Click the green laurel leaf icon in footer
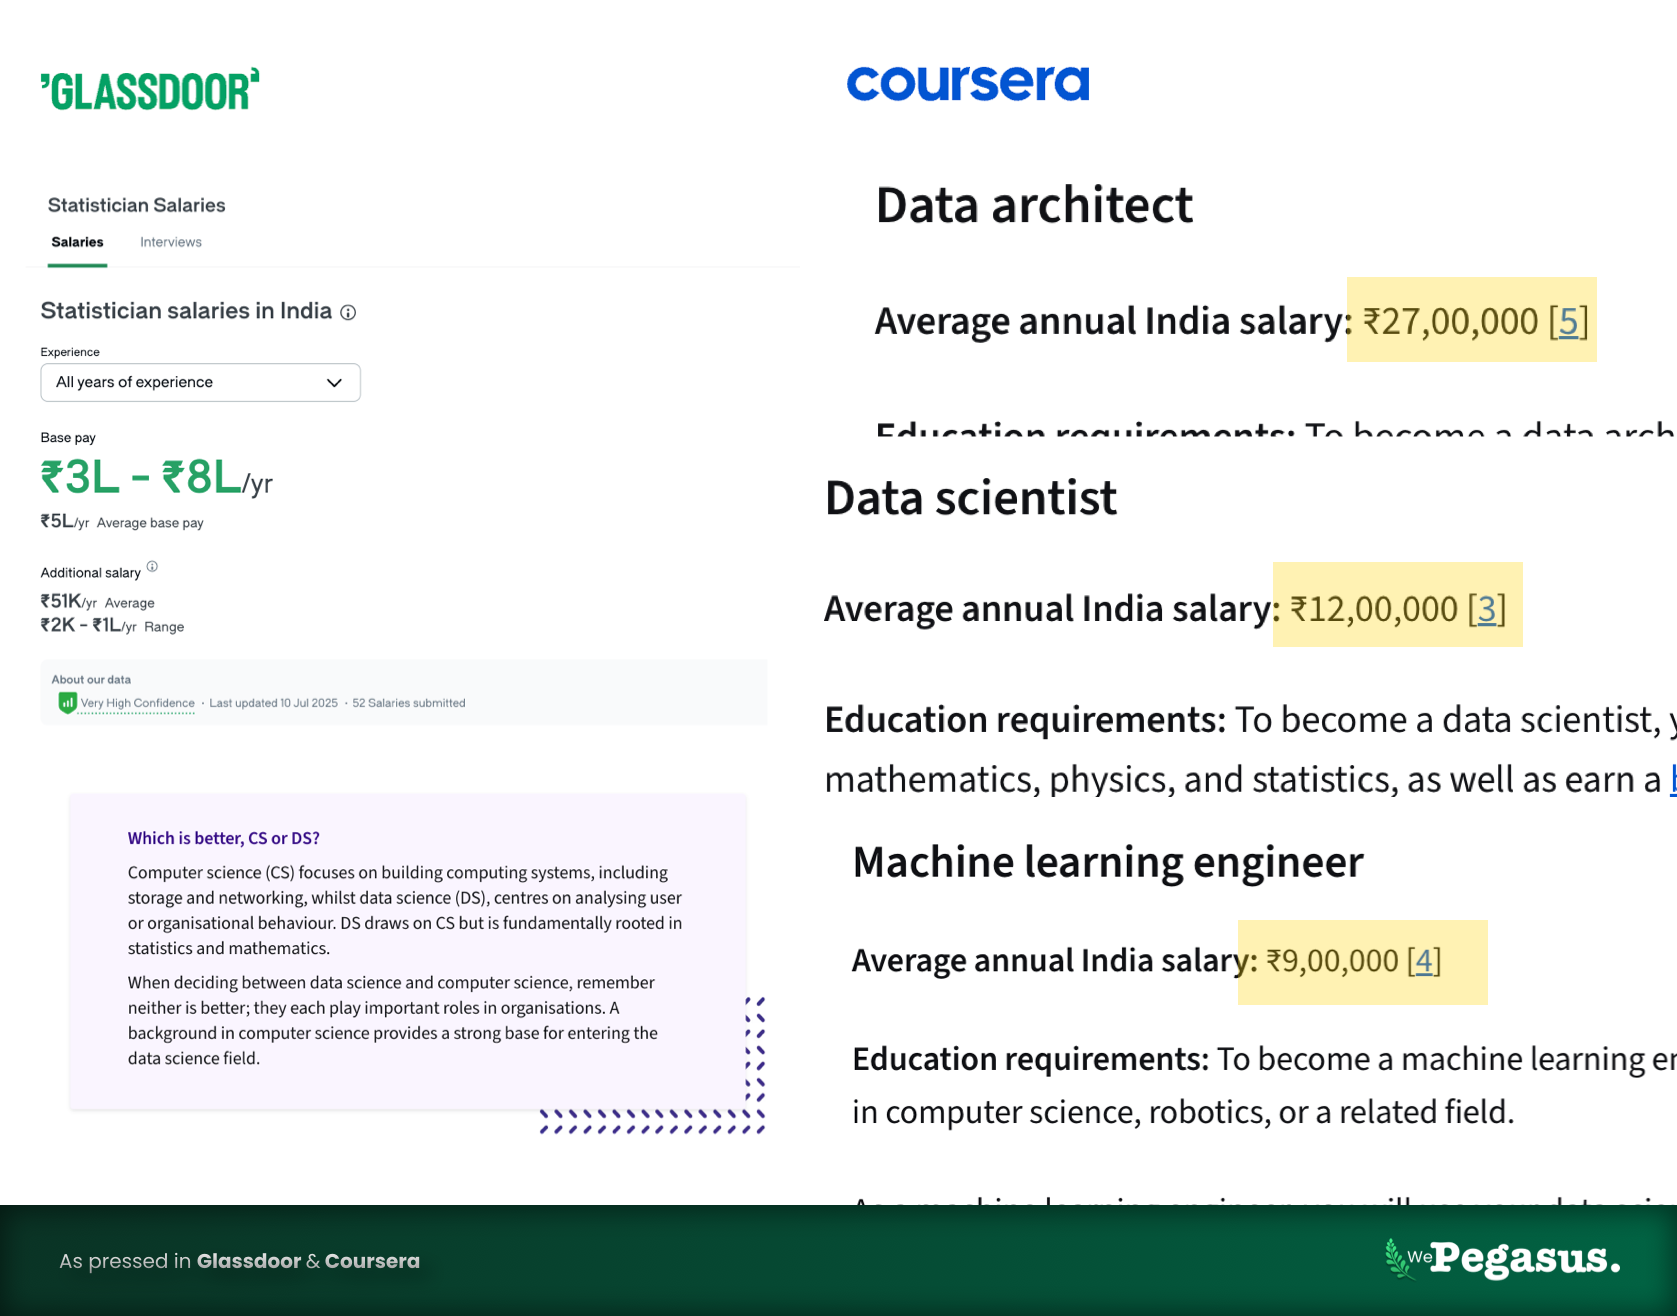 (x=1394, y=1257)
